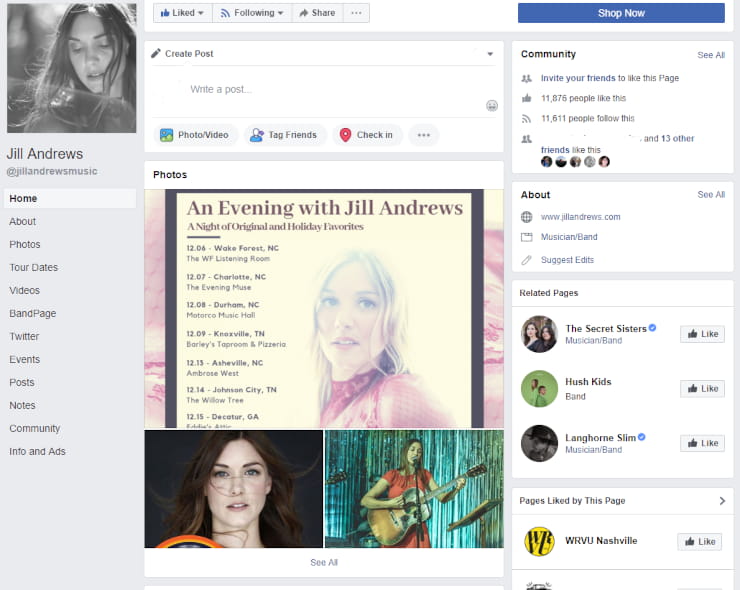Like the Hush Kids page
The height and width of the screenshot is (590, 740).
702,388
